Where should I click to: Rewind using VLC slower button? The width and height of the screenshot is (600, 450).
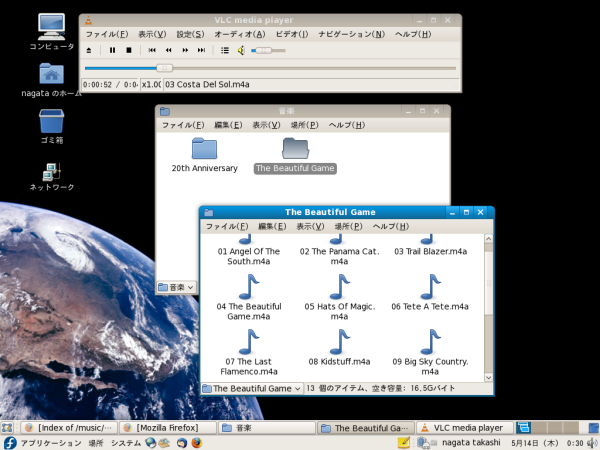click(168, 50)
